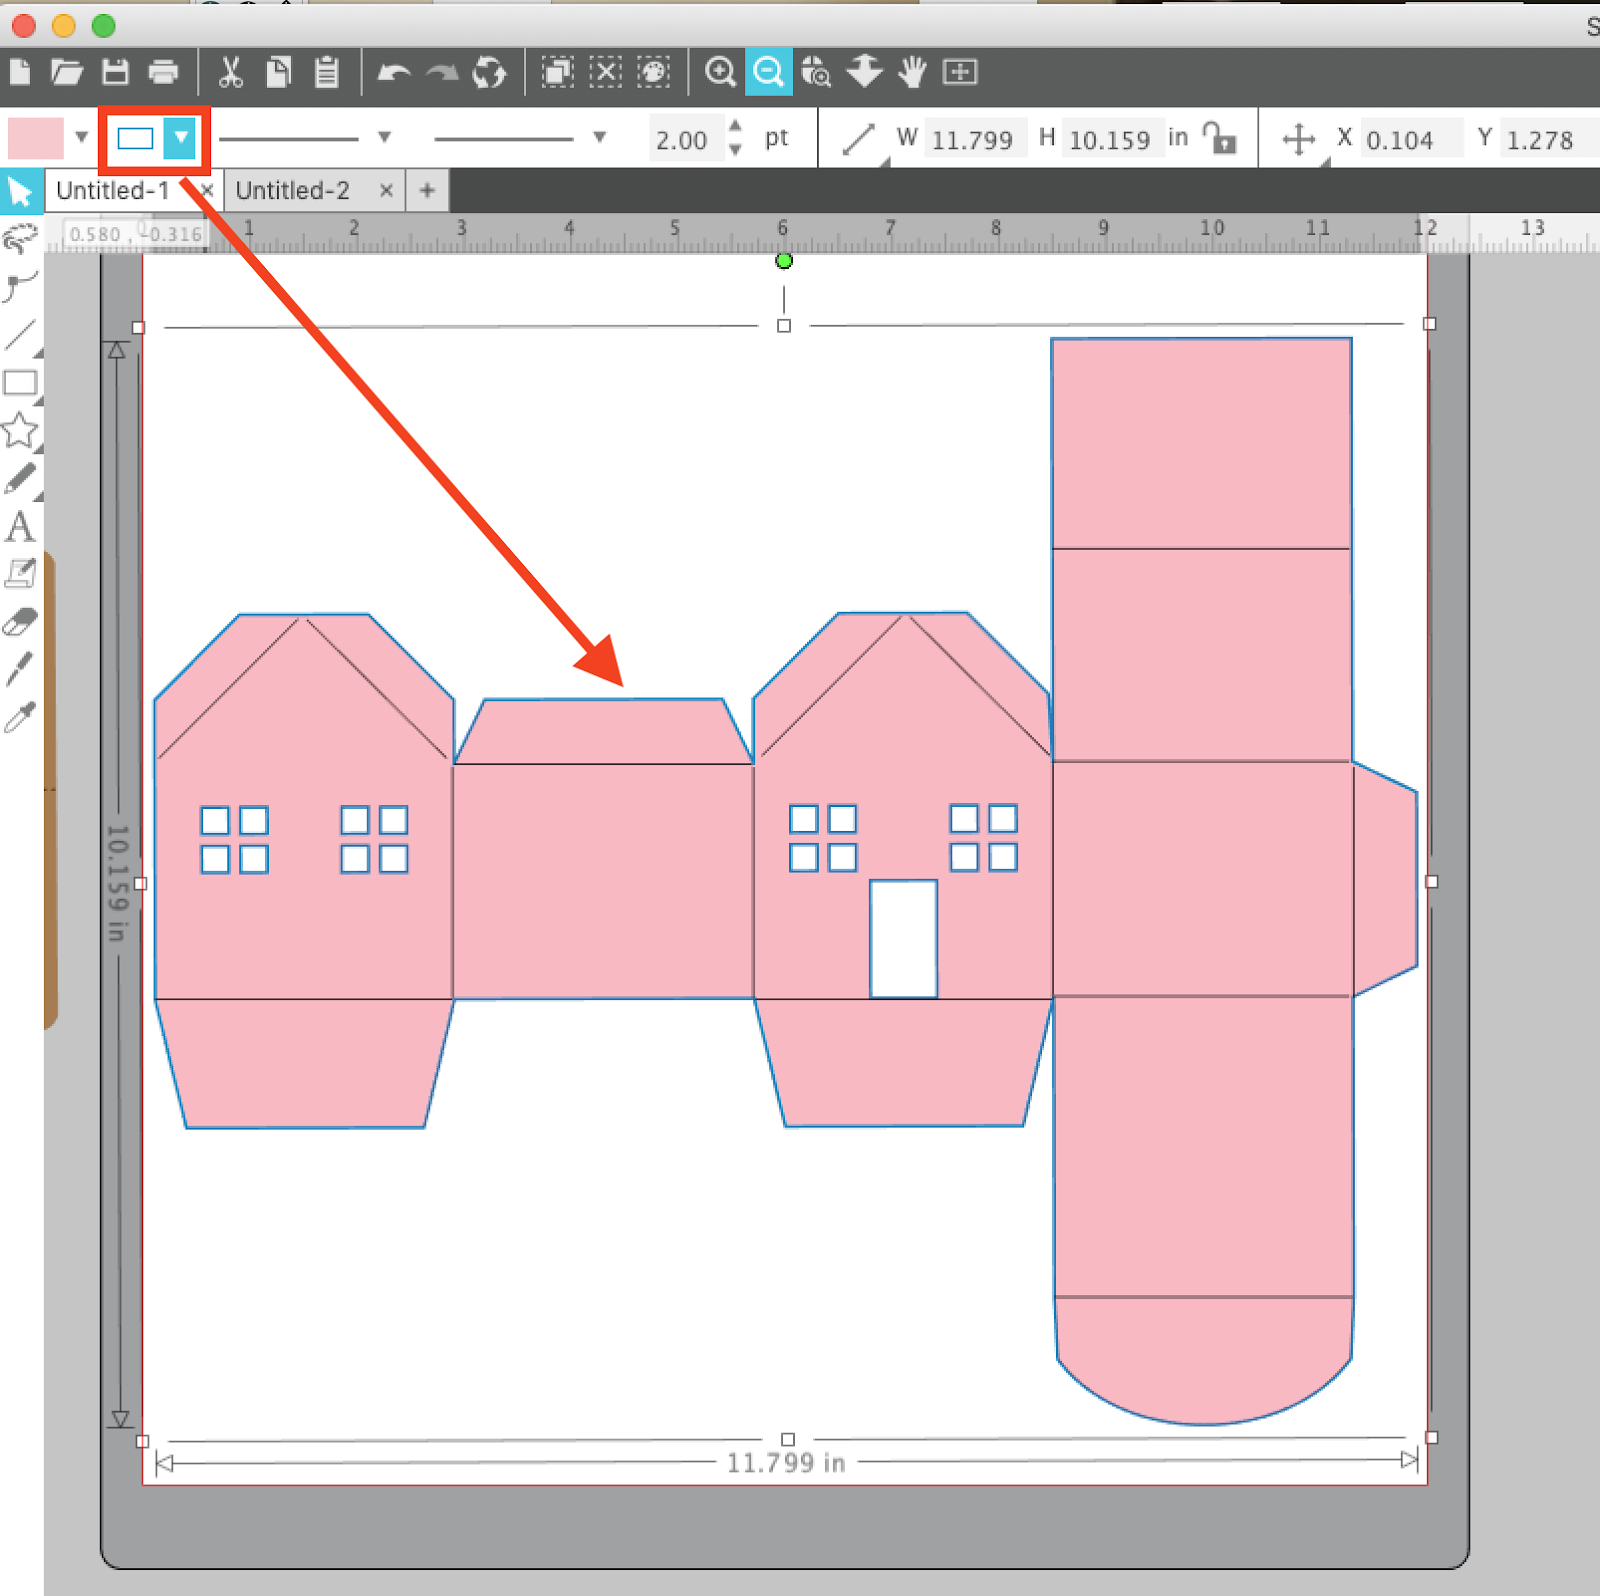Open the line style dropdown
This screenshot has height=1596, width=1600.
click(383, 138)
